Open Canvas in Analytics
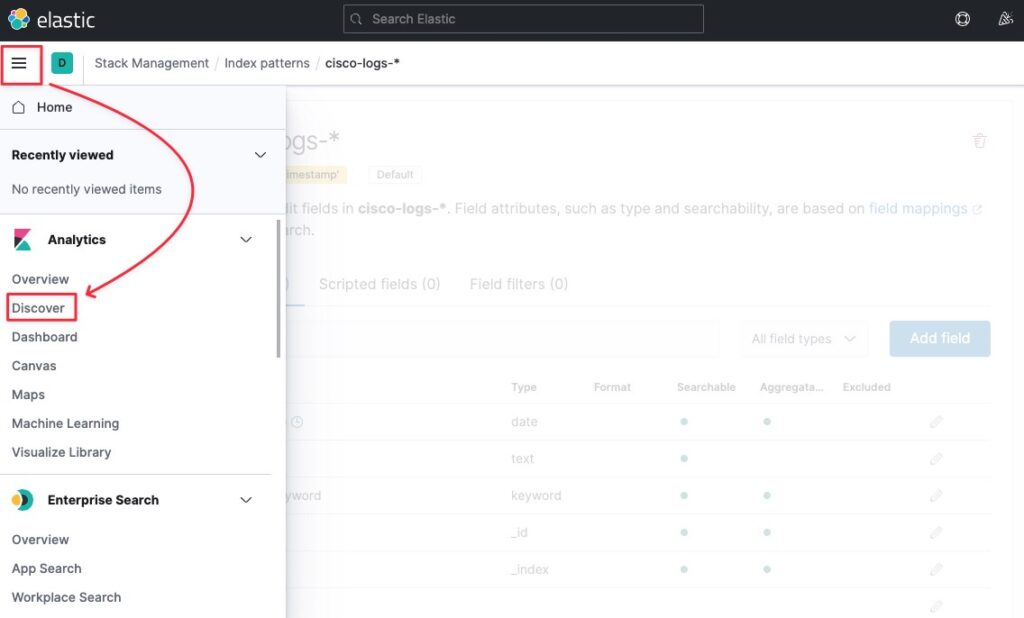 point(34,366)
